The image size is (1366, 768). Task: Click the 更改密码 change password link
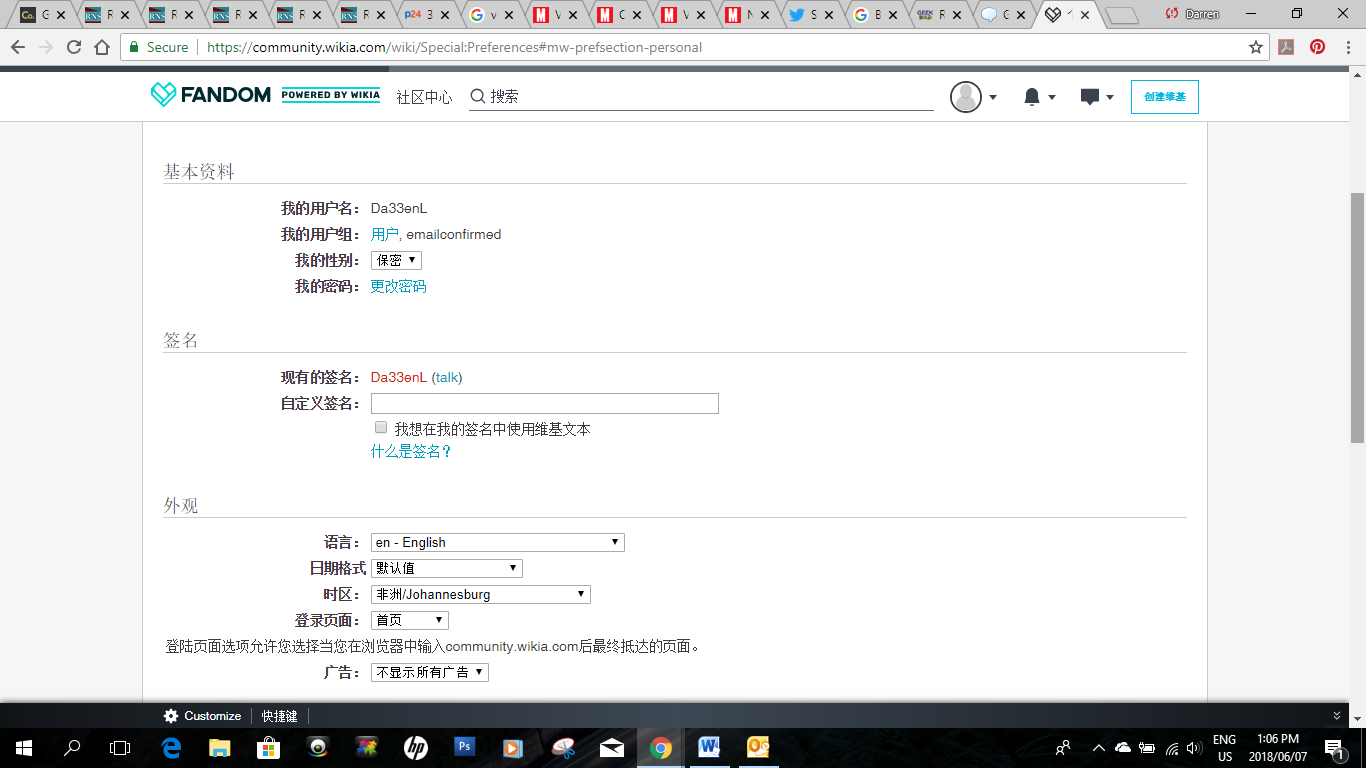point(398,286)
